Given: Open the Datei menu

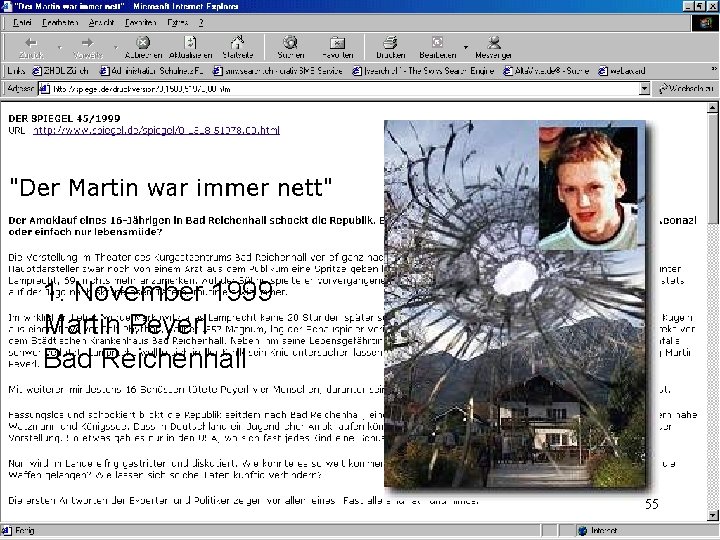Looking at the screenshot, I should [22, 22].
